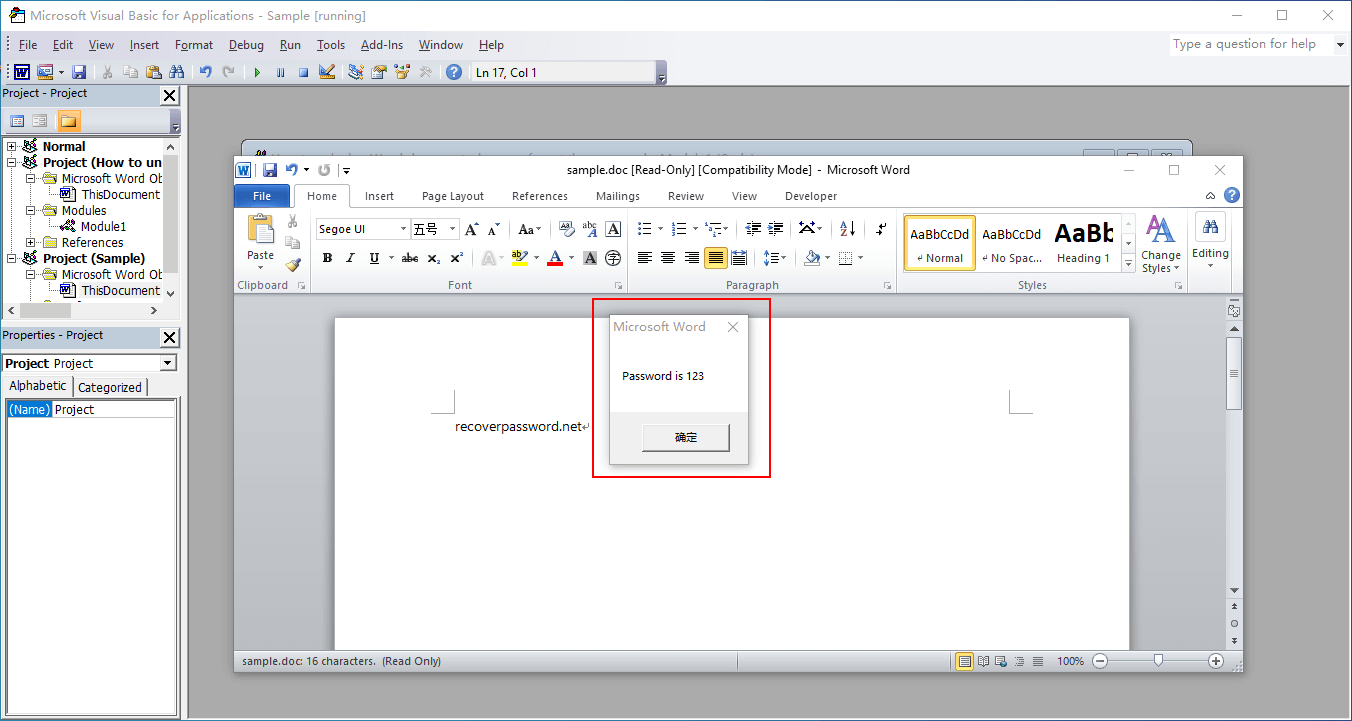Open the blue File tab in Word
Screen dimensions: 1352x721
262,196
